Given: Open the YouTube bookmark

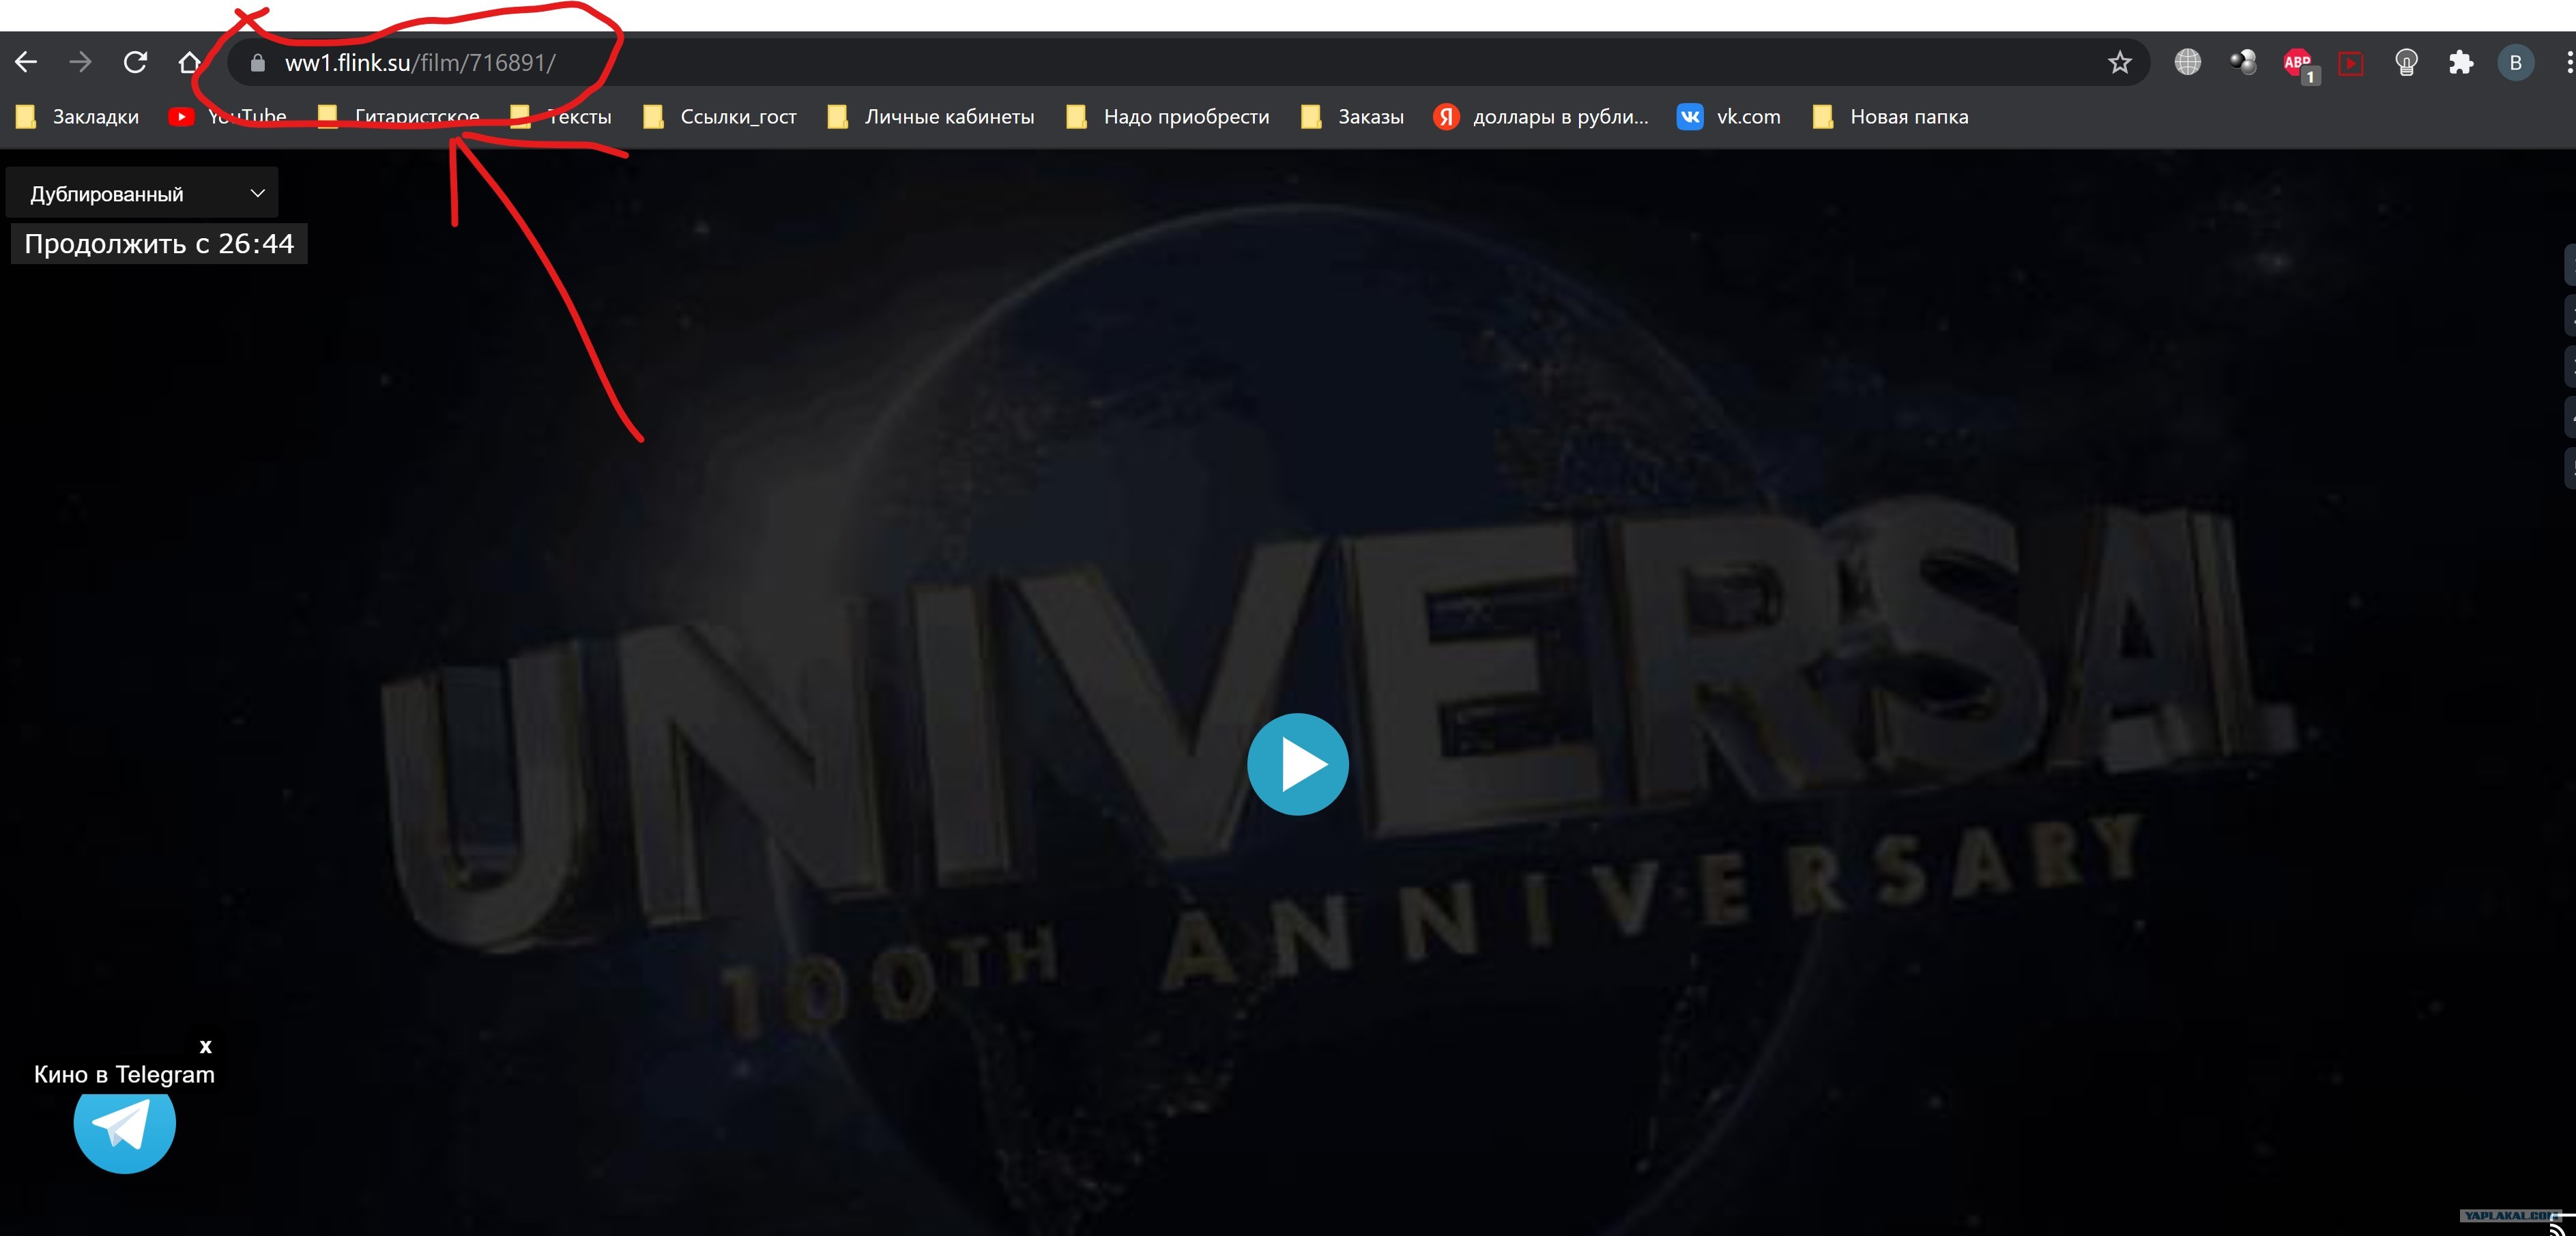Looking at the screenshot, I should 228,117.
